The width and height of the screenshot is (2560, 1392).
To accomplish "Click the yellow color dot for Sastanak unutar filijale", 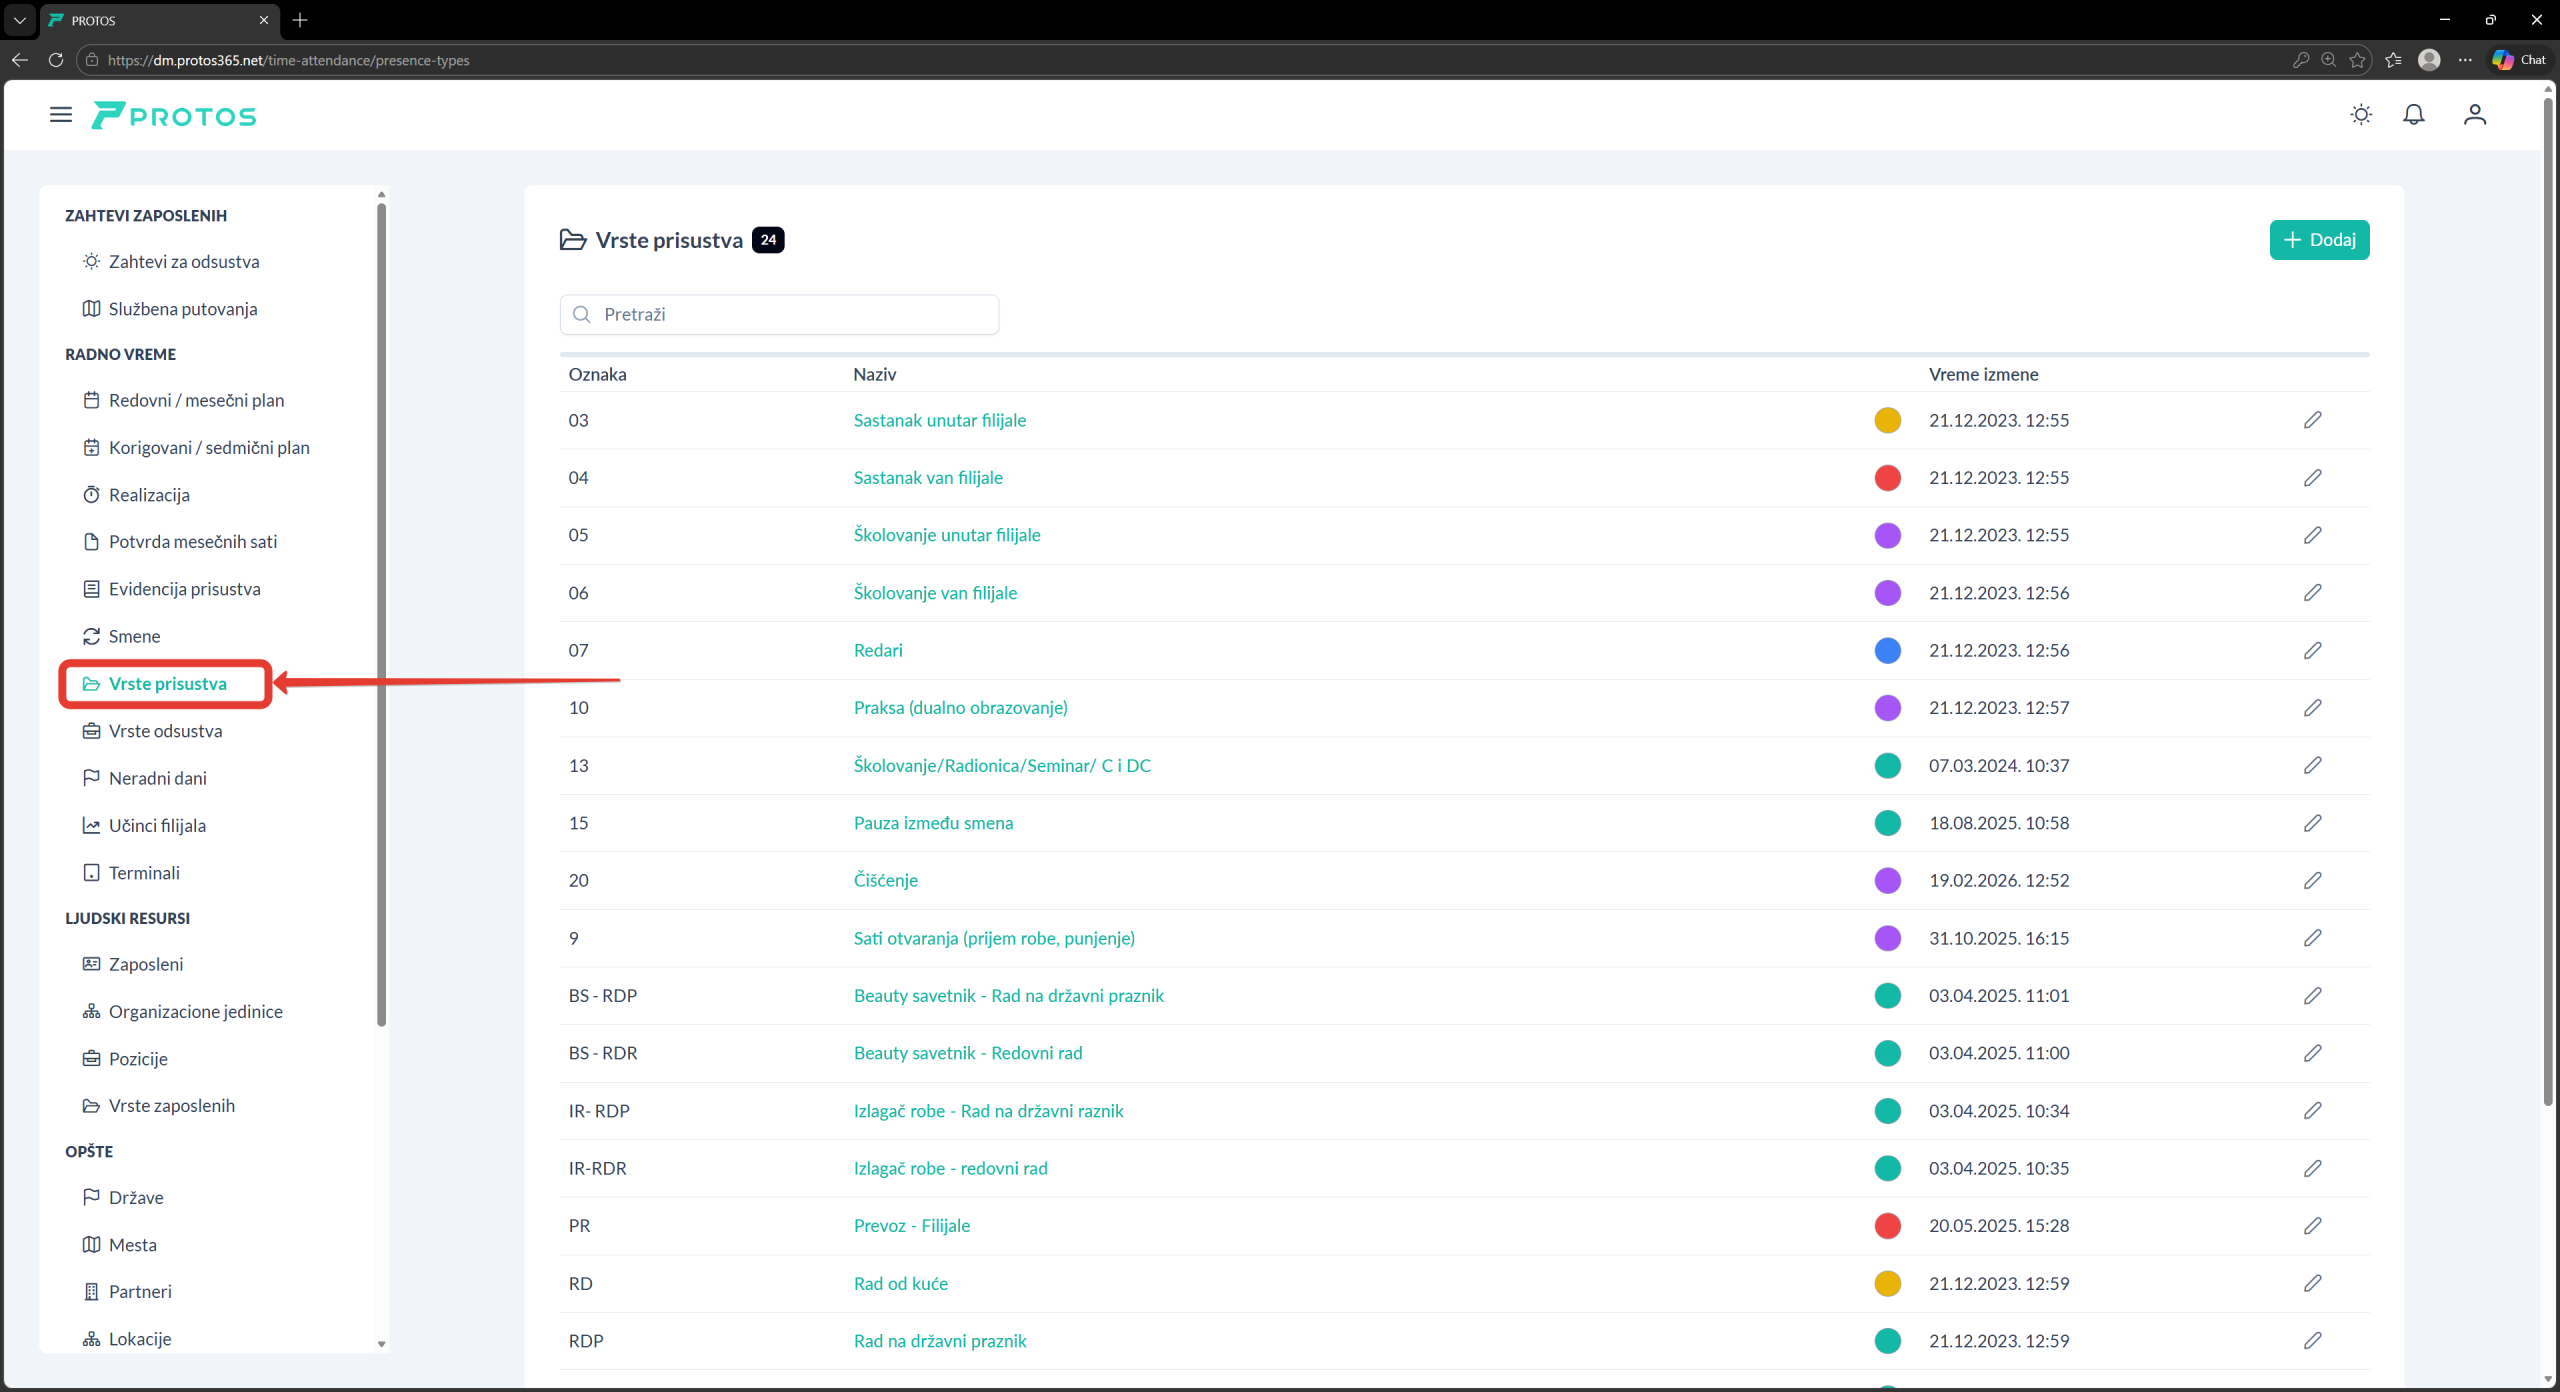I will [1887, 420].
